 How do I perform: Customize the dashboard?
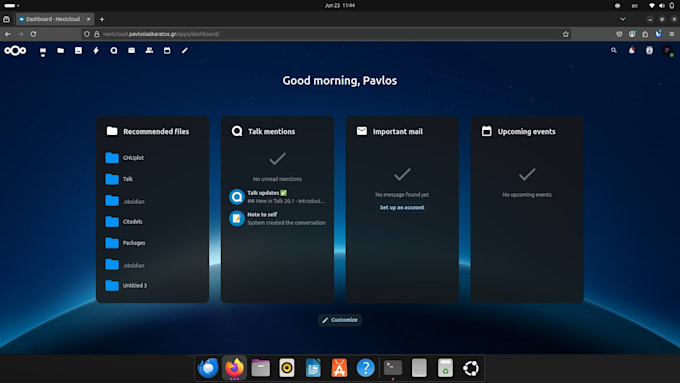click(340, 320)
